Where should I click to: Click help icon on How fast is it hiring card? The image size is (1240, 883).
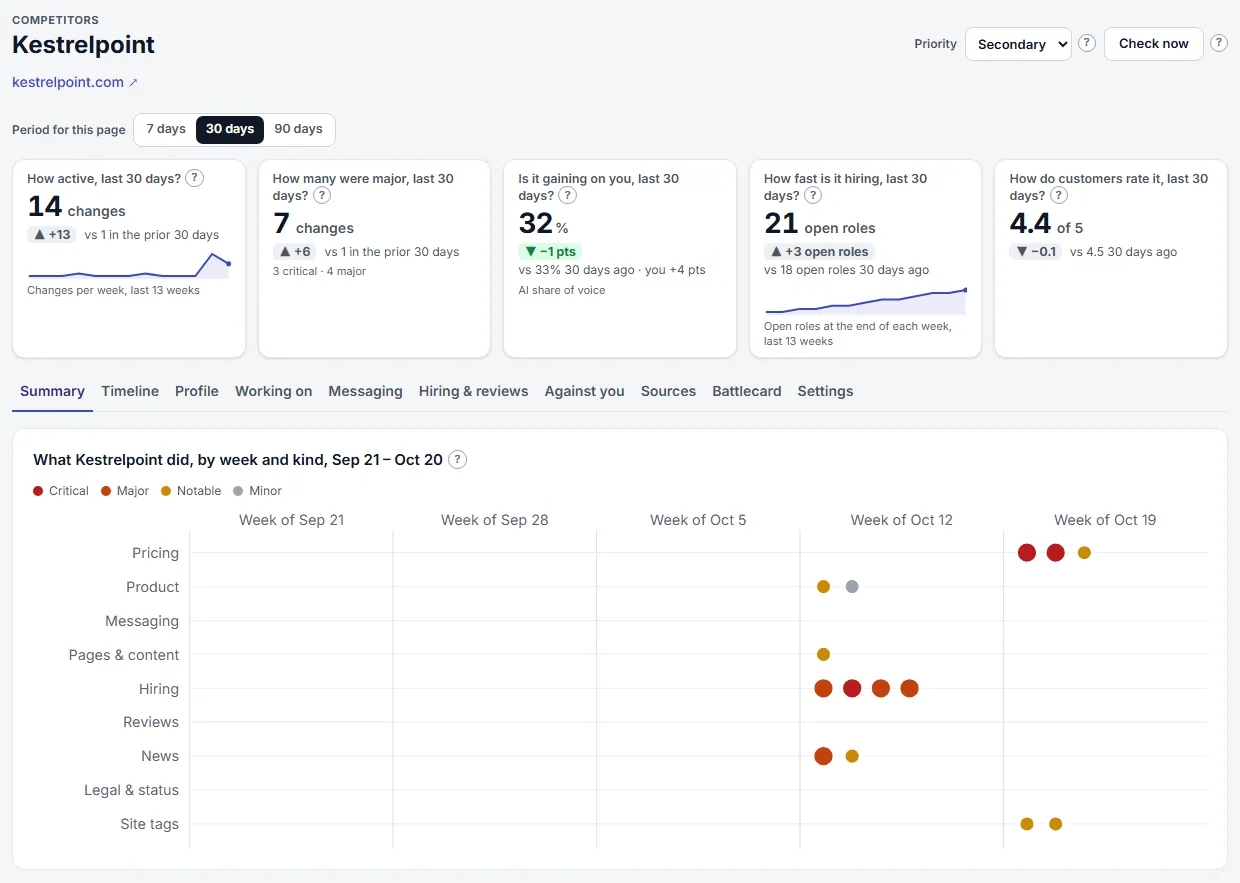click(x=813, y=195)
